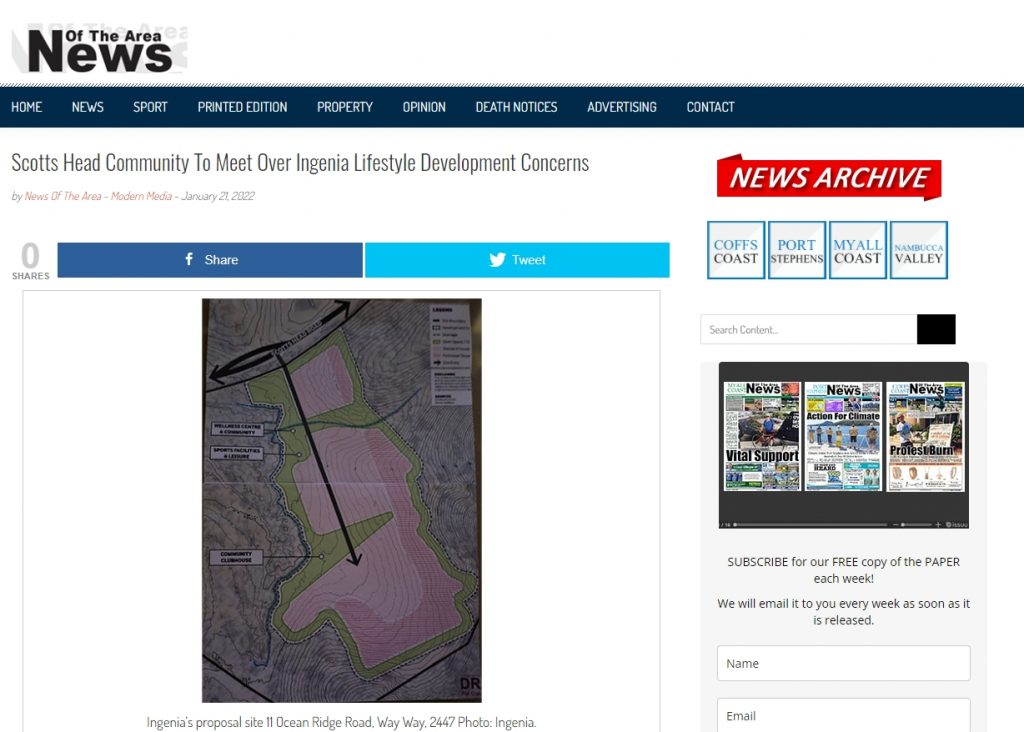Share article on Facebook

click(210, 260)
